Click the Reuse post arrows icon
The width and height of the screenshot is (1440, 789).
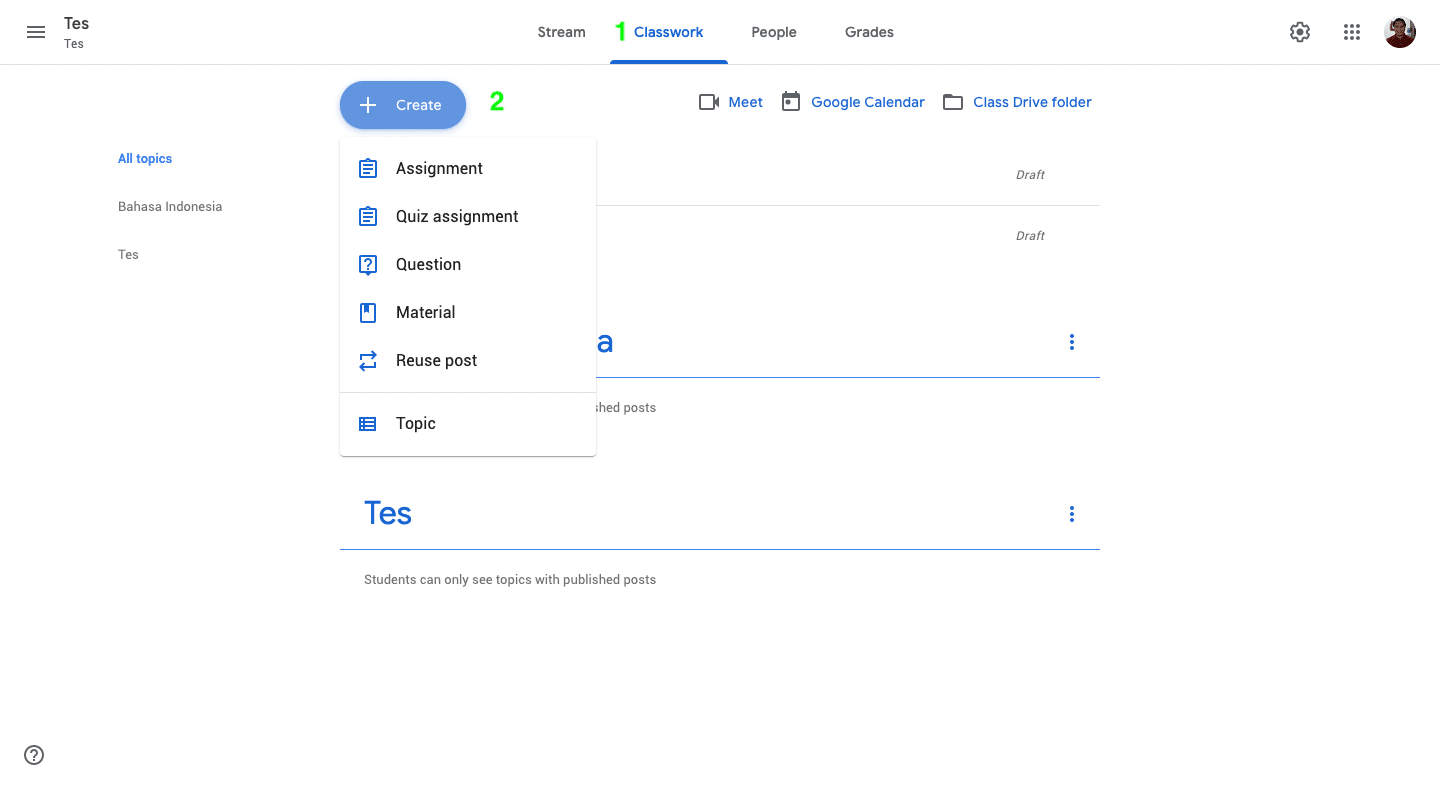coord(368,360)
